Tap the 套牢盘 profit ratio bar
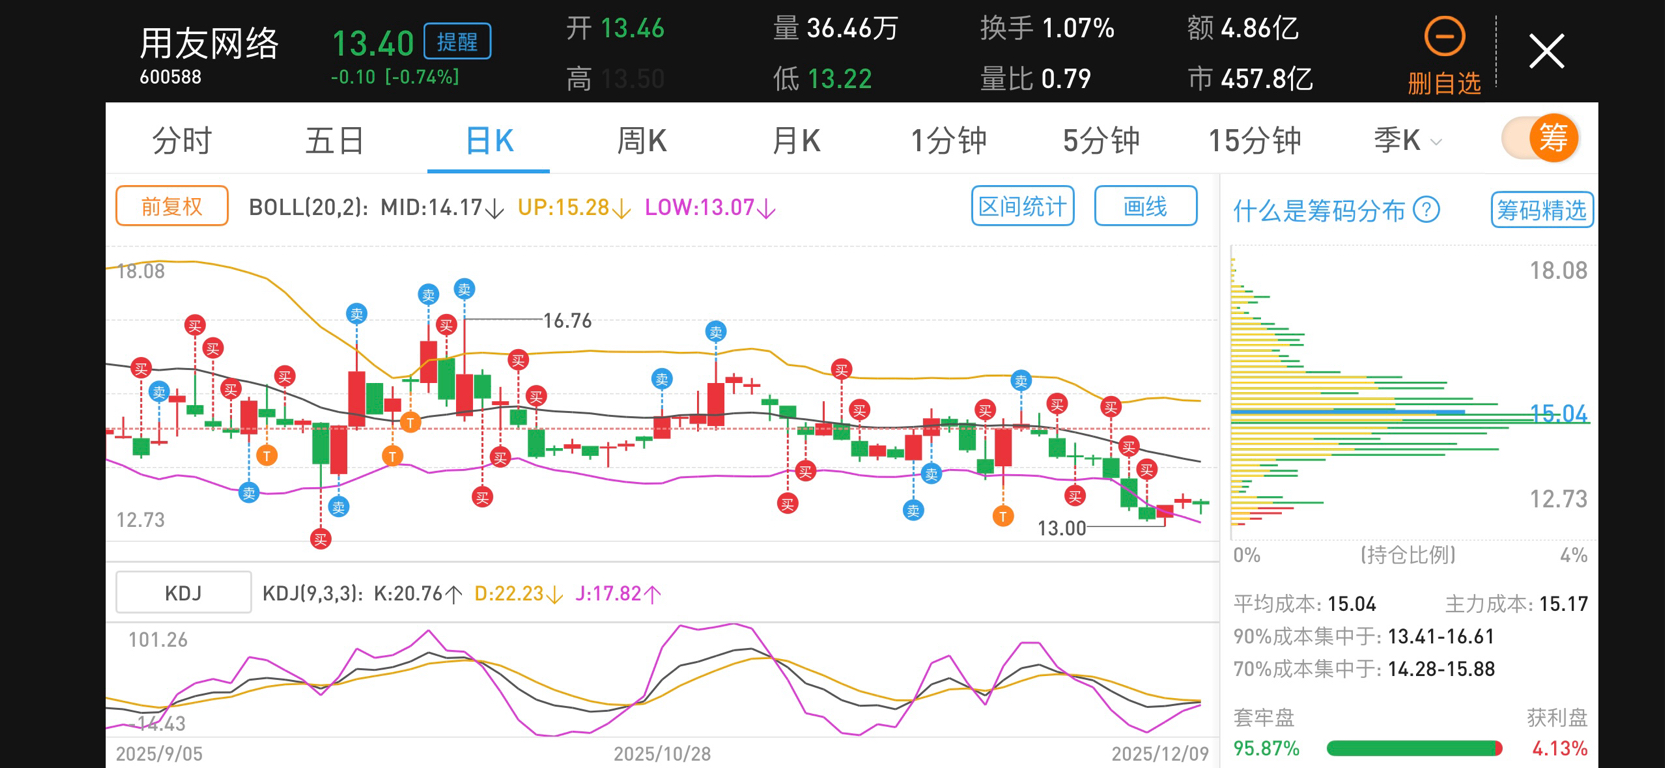The image size is (1665, 769). point(1414,748)
